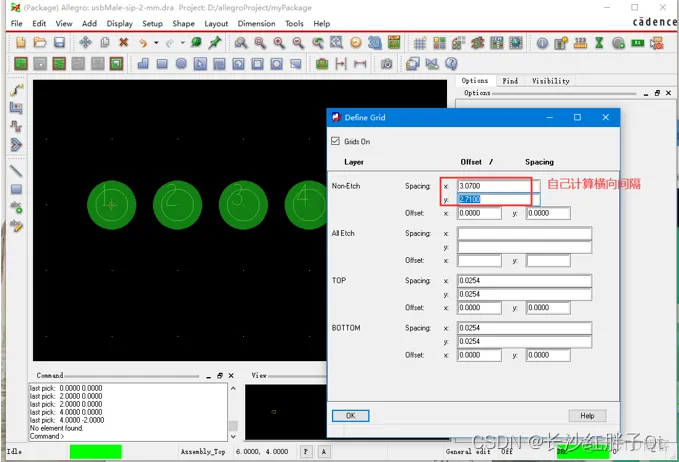Viewport: 679px width, 462px height.
Task: Click the grid toggle toolbar icon
Action: pos(419,43)
